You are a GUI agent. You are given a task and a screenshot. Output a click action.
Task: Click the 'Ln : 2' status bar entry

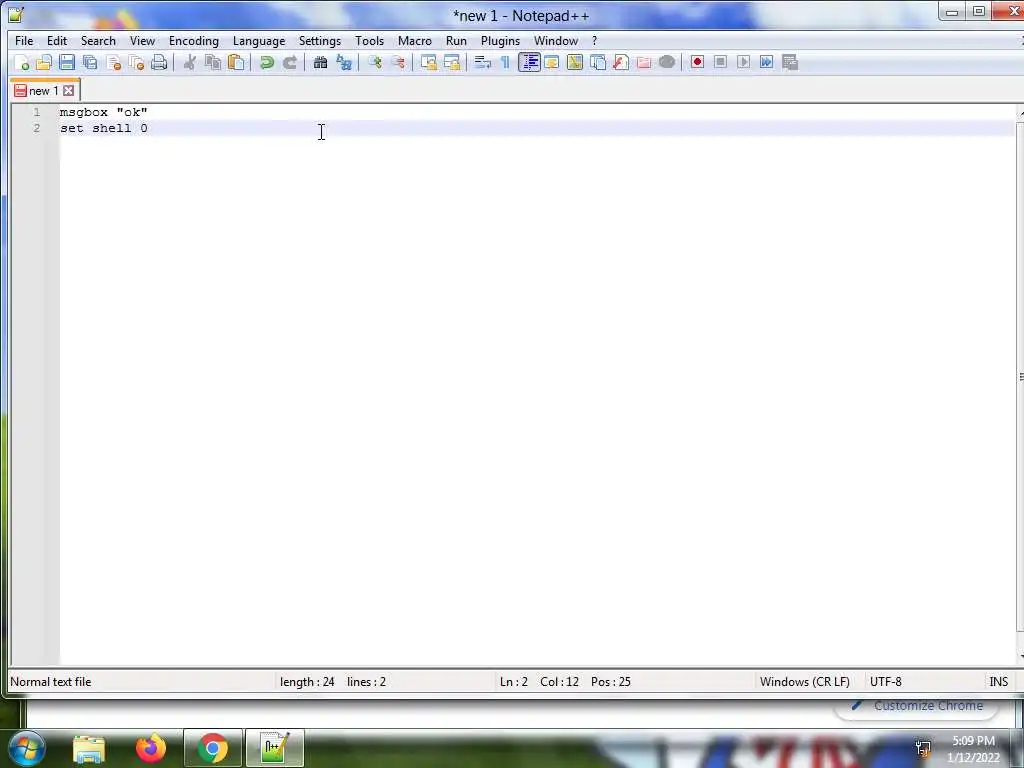point(513,682)
